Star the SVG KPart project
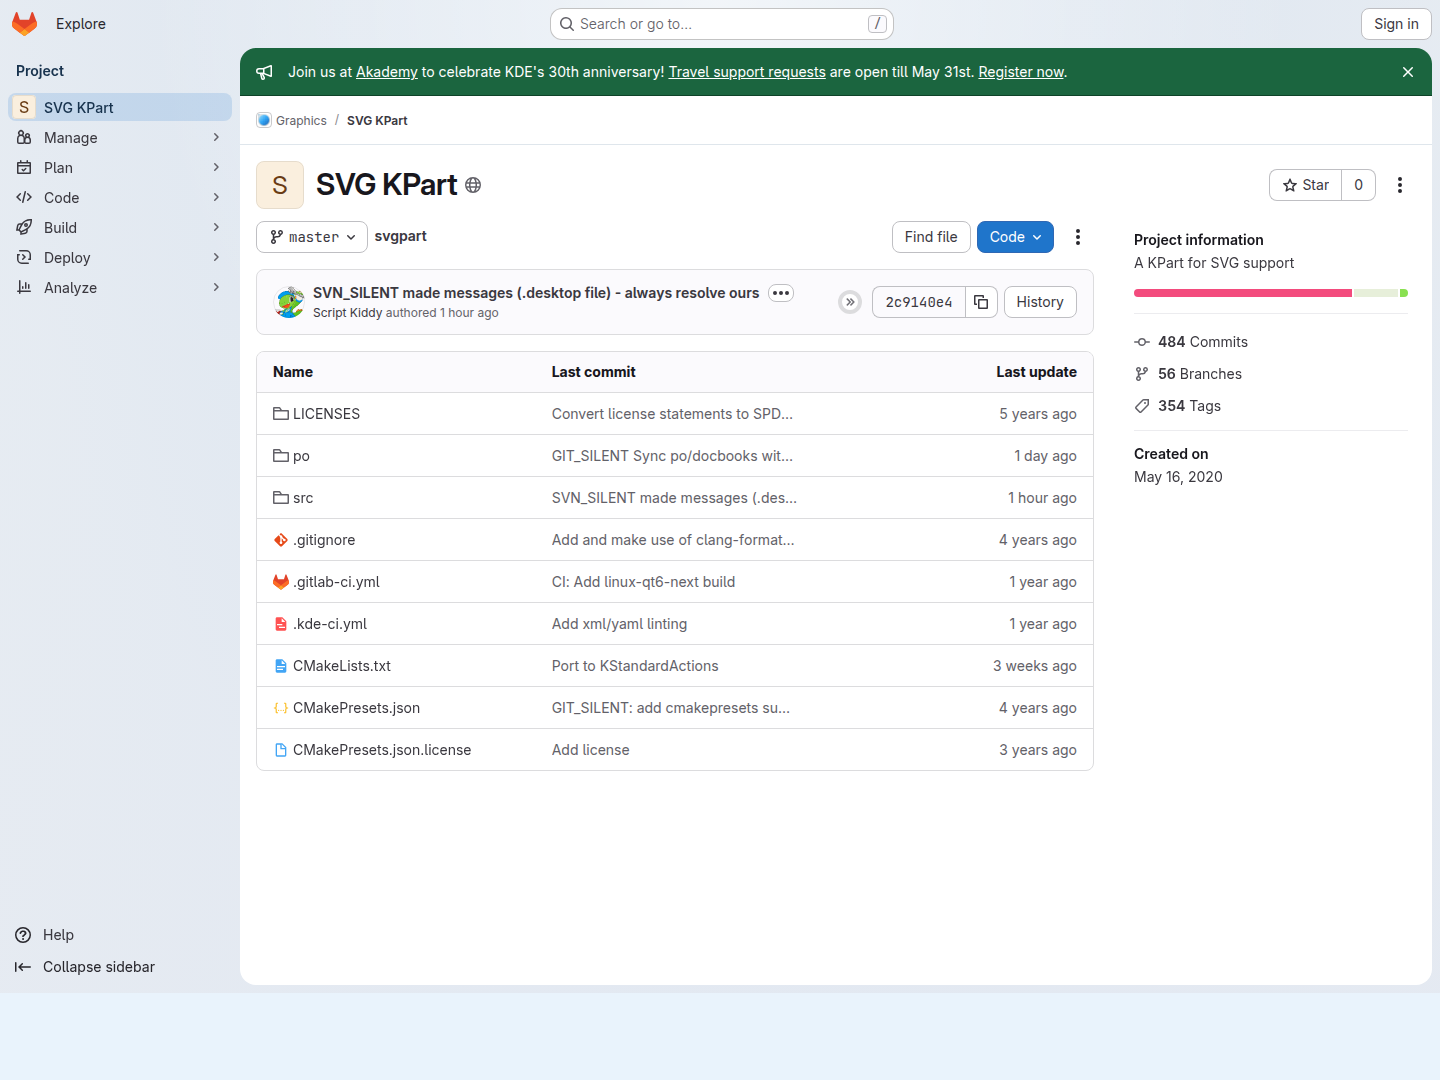This screenshot has width=1440, height=1080. tap(1306, 185)
